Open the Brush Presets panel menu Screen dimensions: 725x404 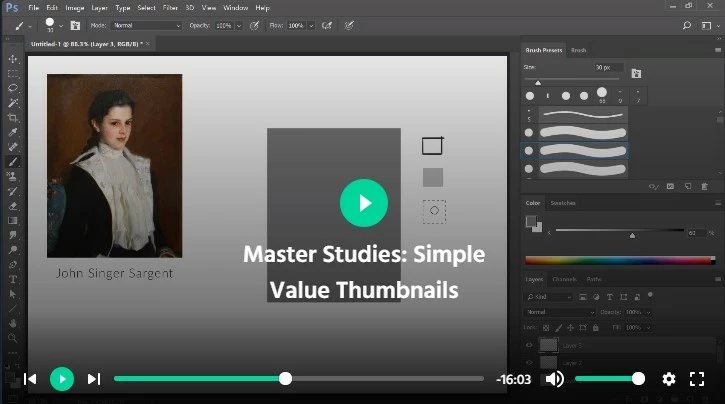tap(718, 50)
